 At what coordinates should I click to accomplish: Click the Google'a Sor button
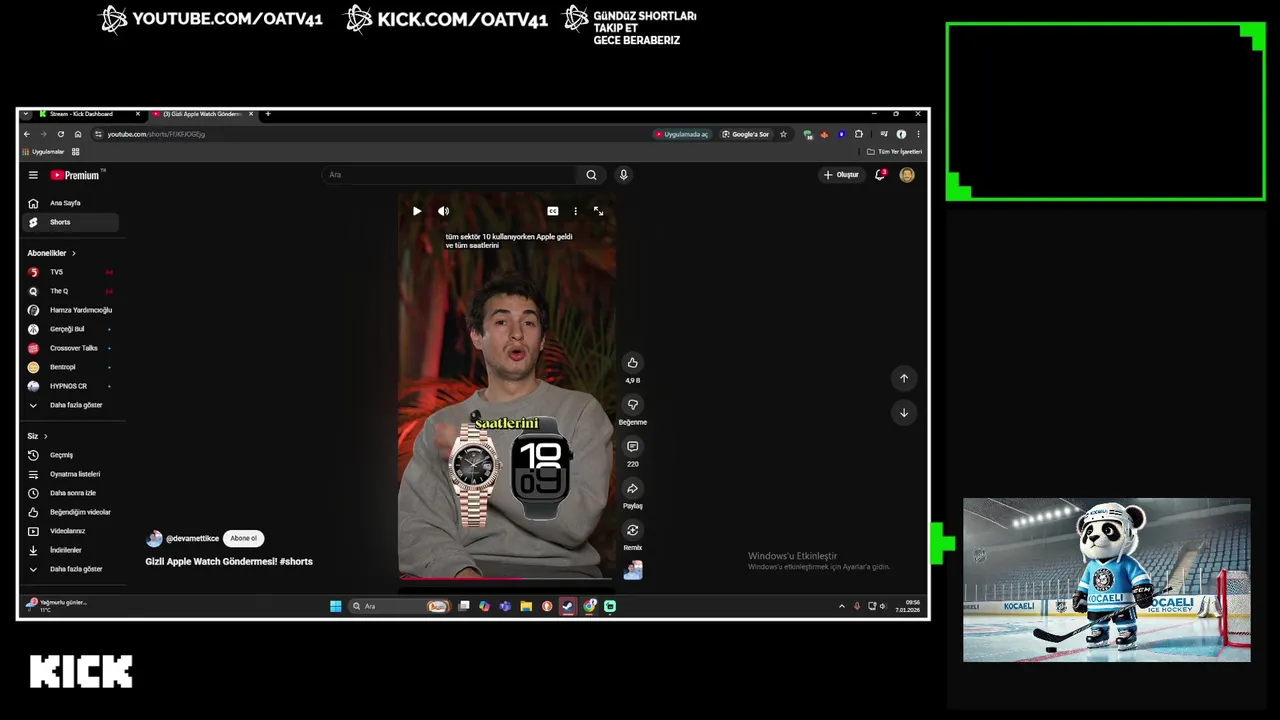pyautogui.click(x=746, y=134)
